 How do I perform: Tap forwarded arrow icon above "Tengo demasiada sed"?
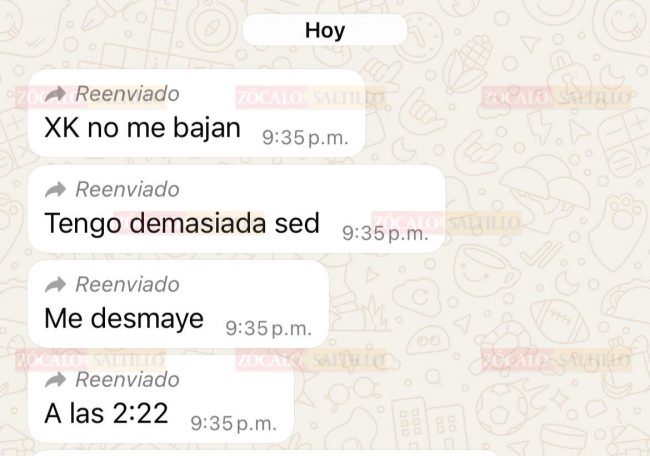[55, 189]
